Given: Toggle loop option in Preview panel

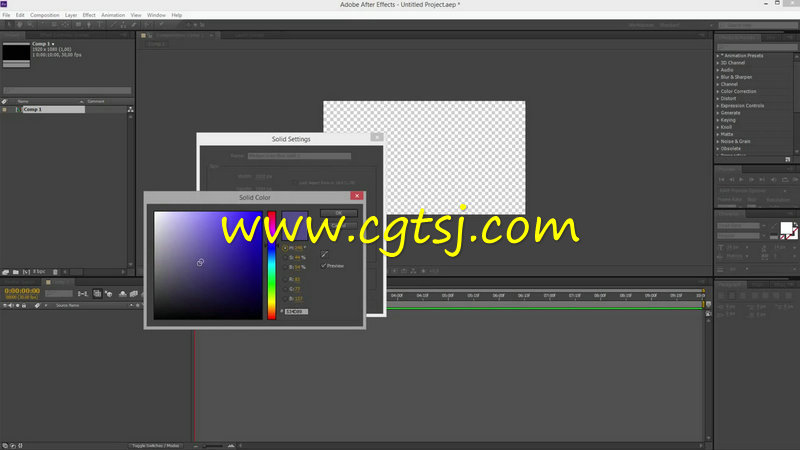Looking at the screenshot, I should tap(785, 180).
